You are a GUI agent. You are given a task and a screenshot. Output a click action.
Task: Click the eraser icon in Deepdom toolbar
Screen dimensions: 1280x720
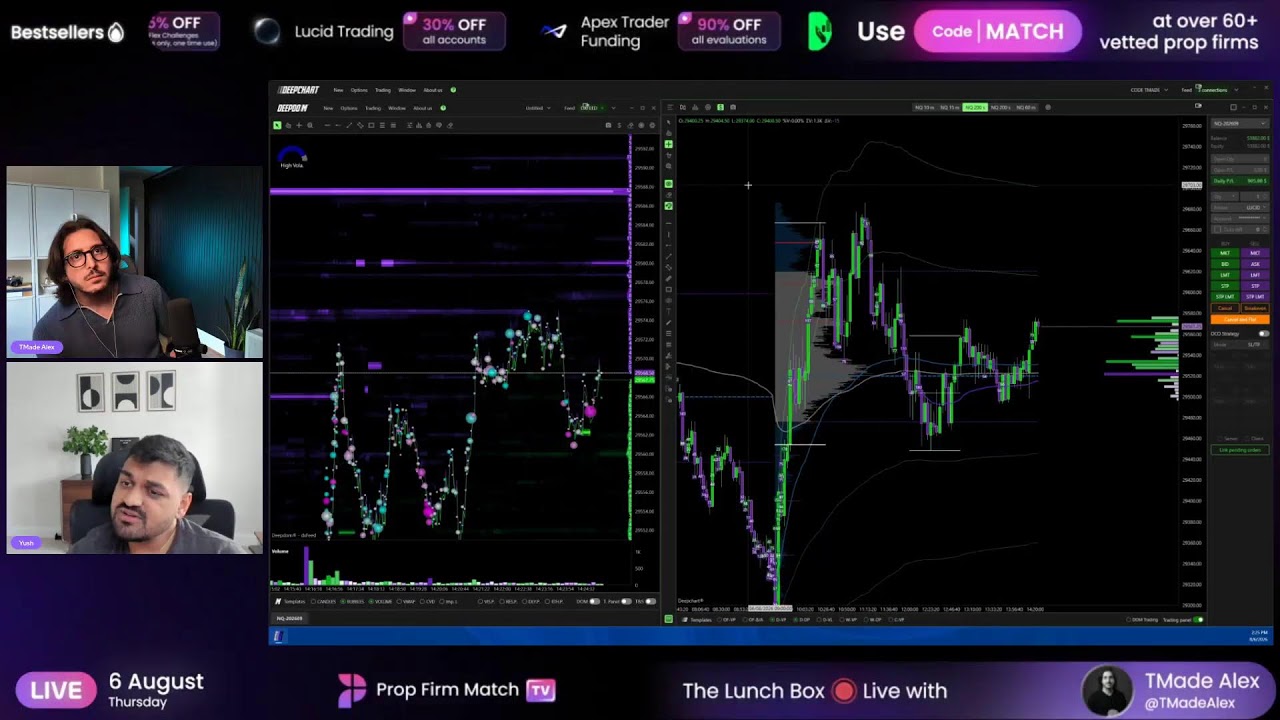(450, 125)
